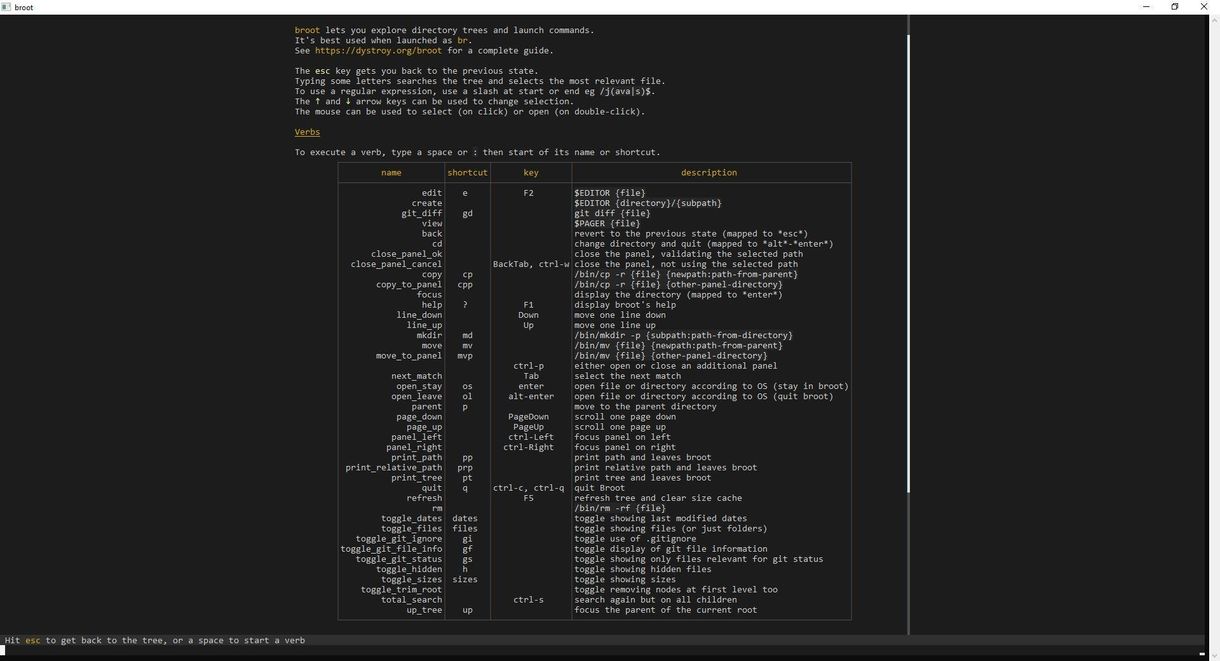Select the 'toggle_hidden' verb name
Image resolution: width=1220 pixels, height=661 pixels.
pyautogui.click(x=409, y=569)
